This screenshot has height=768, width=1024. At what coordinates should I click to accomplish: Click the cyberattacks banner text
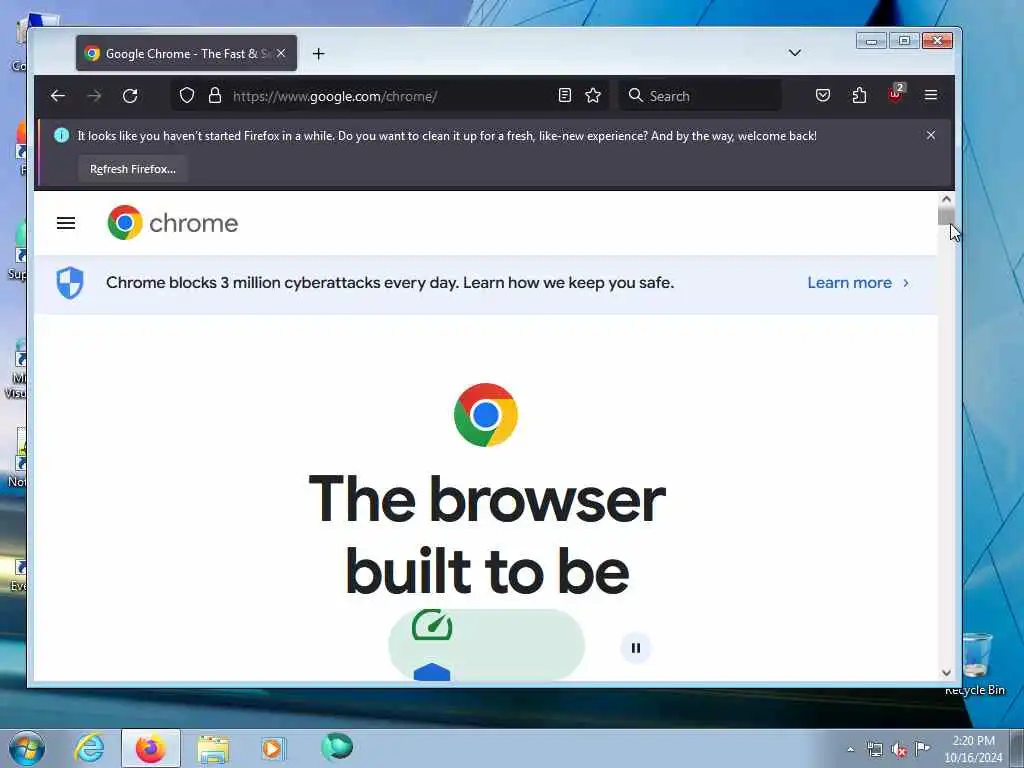(390, 283)
